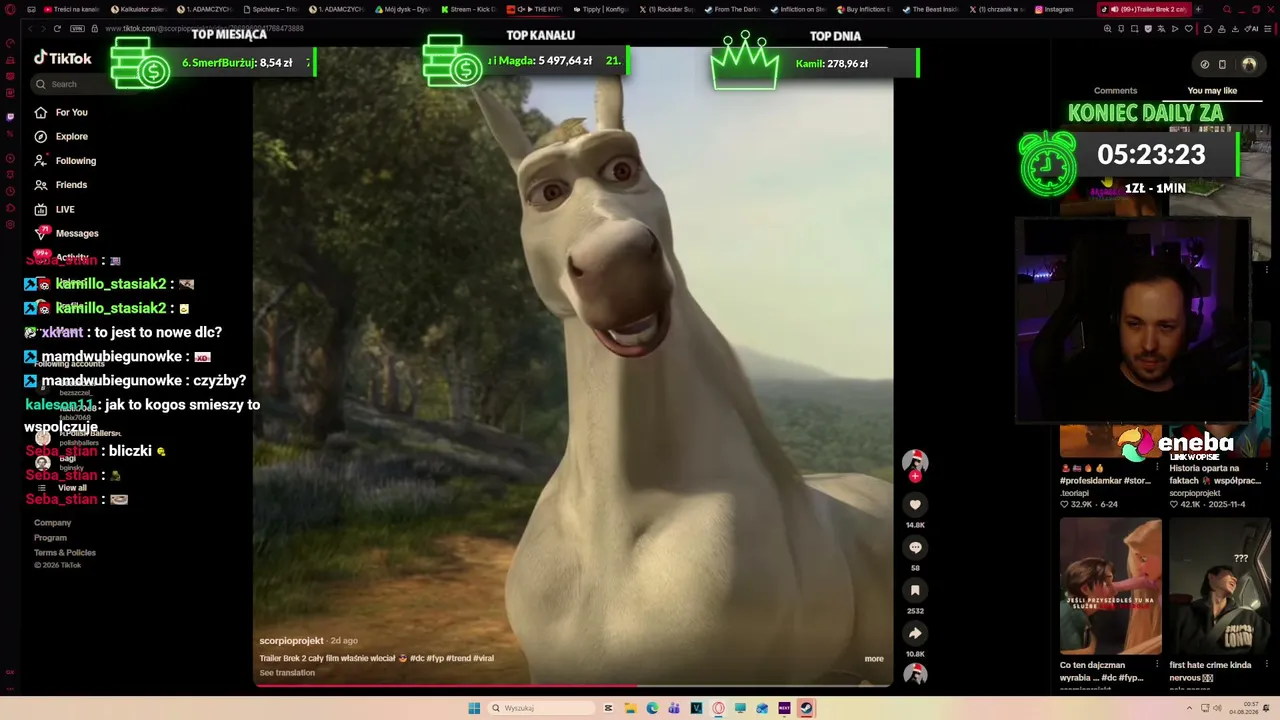Screen dimensions: 1280x720
Task: Click 'See translation' under the caption
Action: pos(287,673)
